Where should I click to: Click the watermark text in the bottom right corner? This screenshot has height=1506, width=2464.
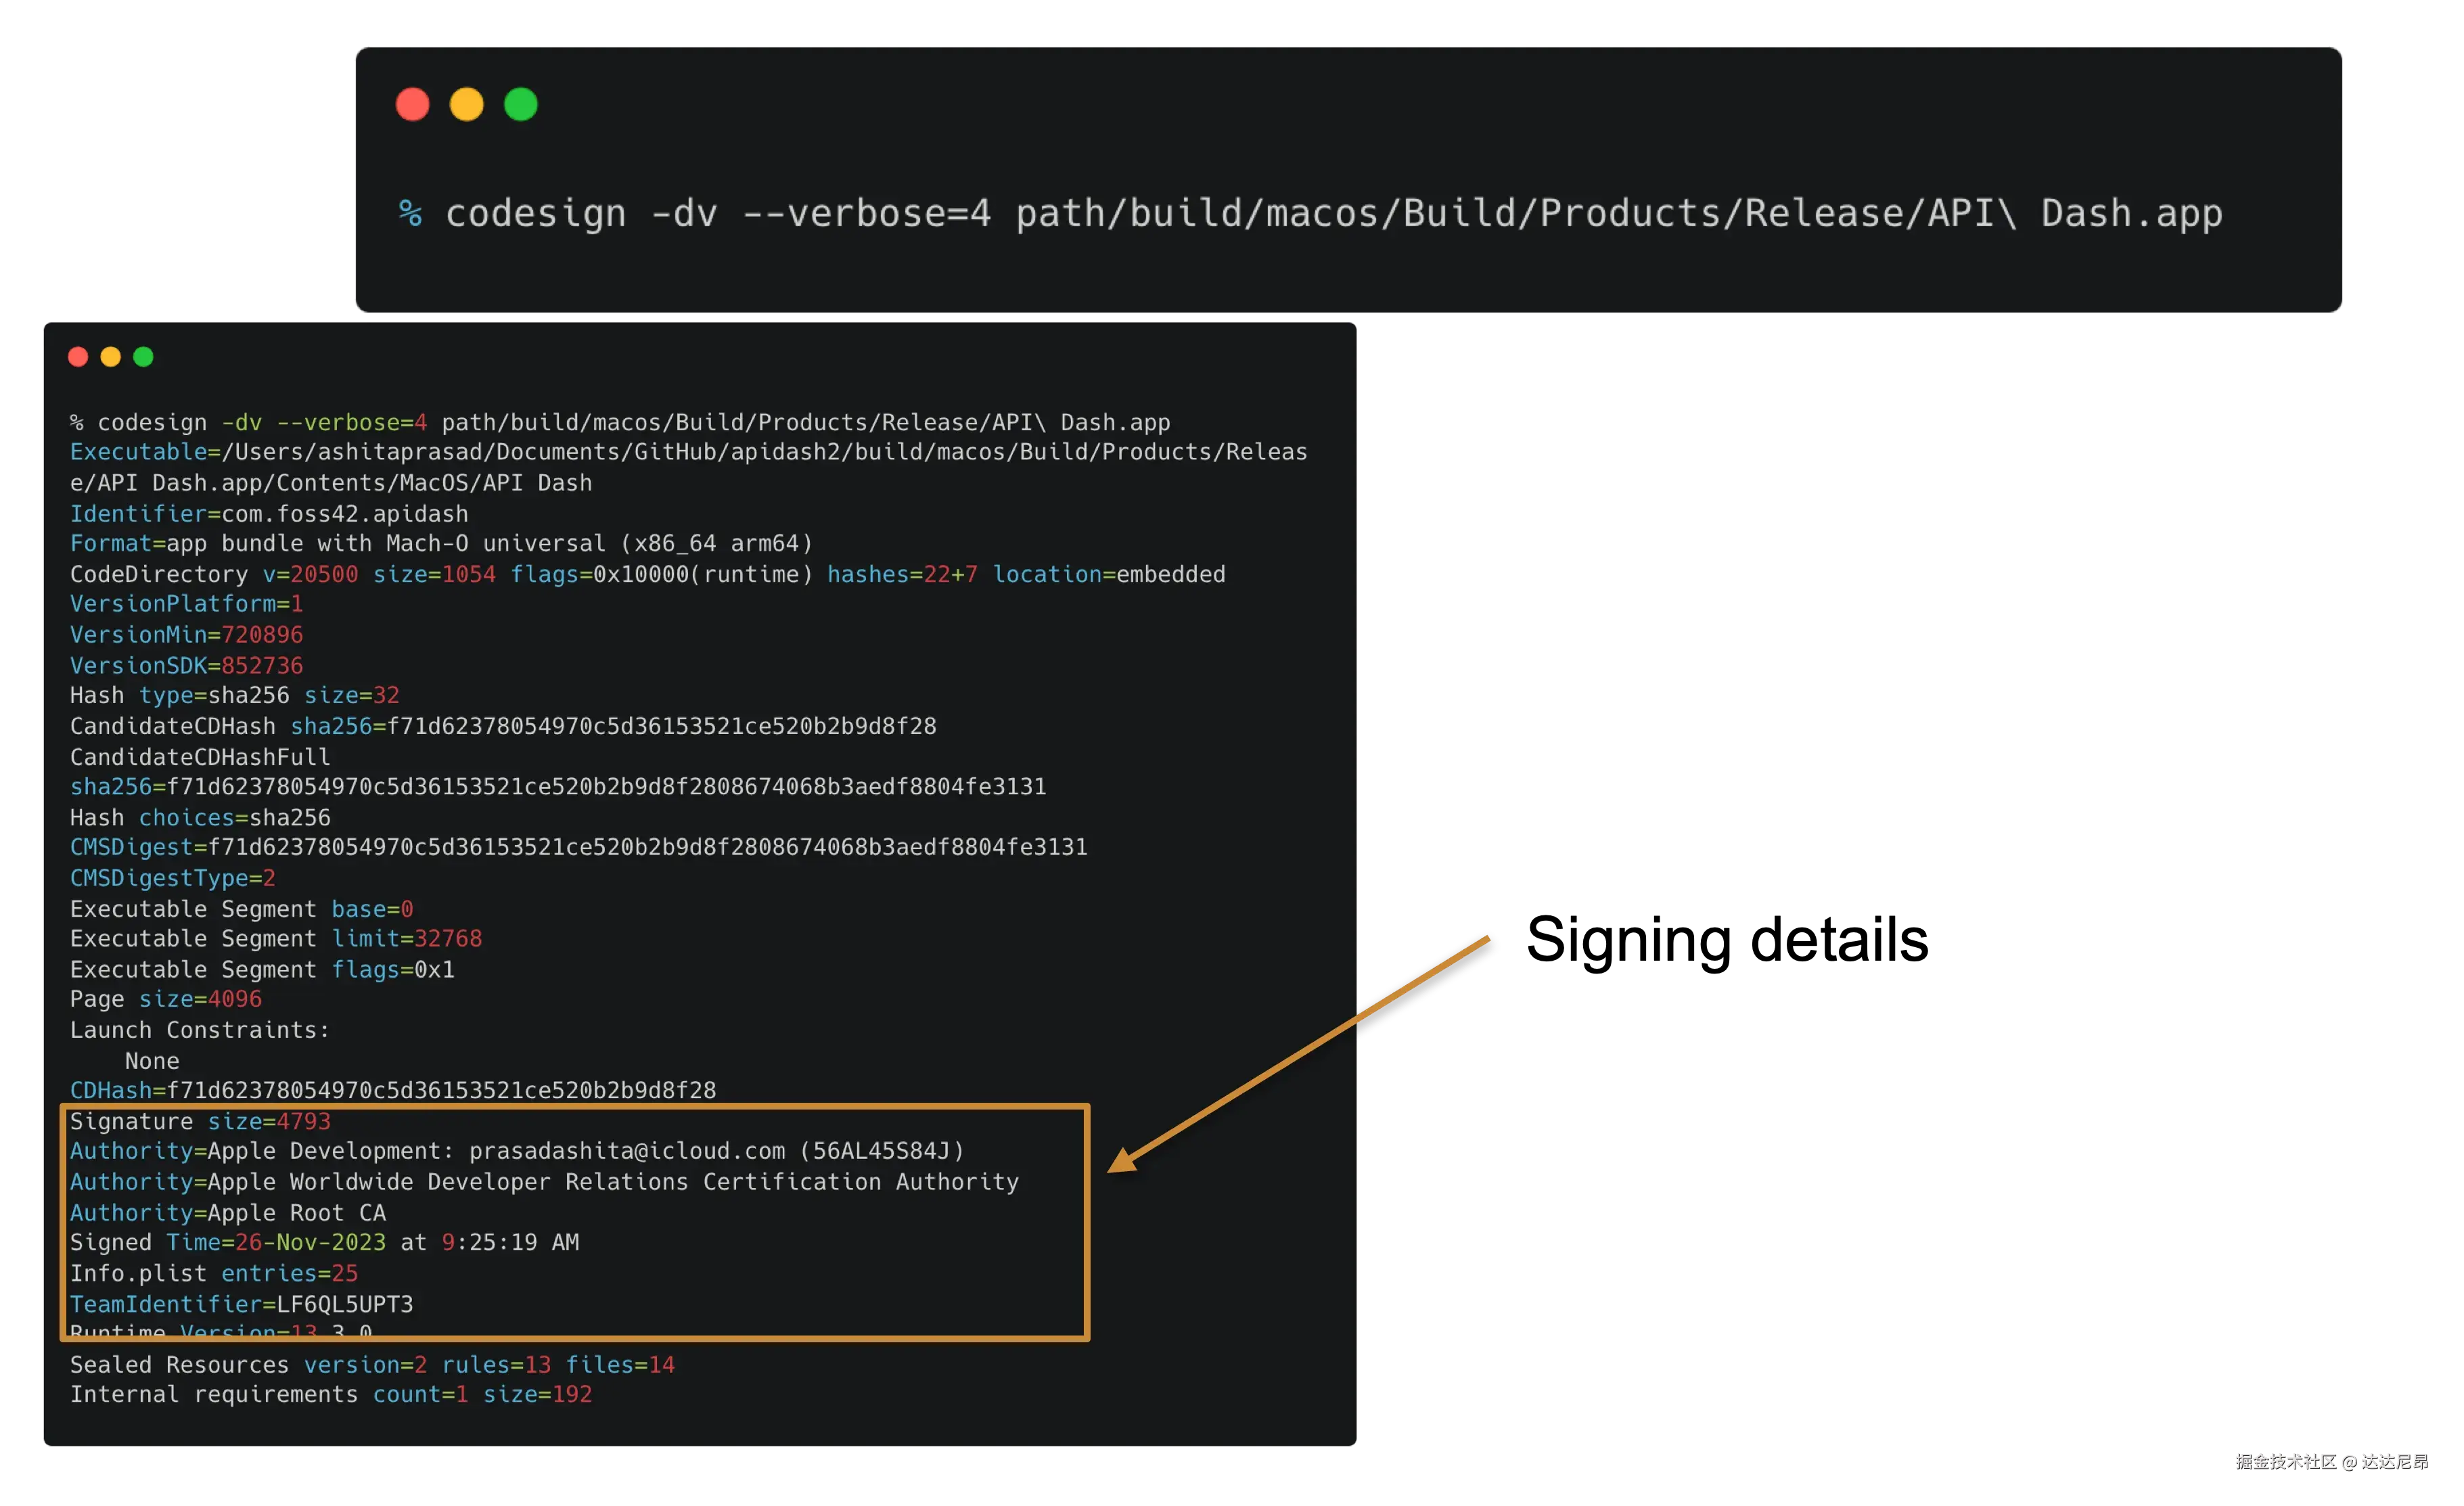tap(2331, 1461)
